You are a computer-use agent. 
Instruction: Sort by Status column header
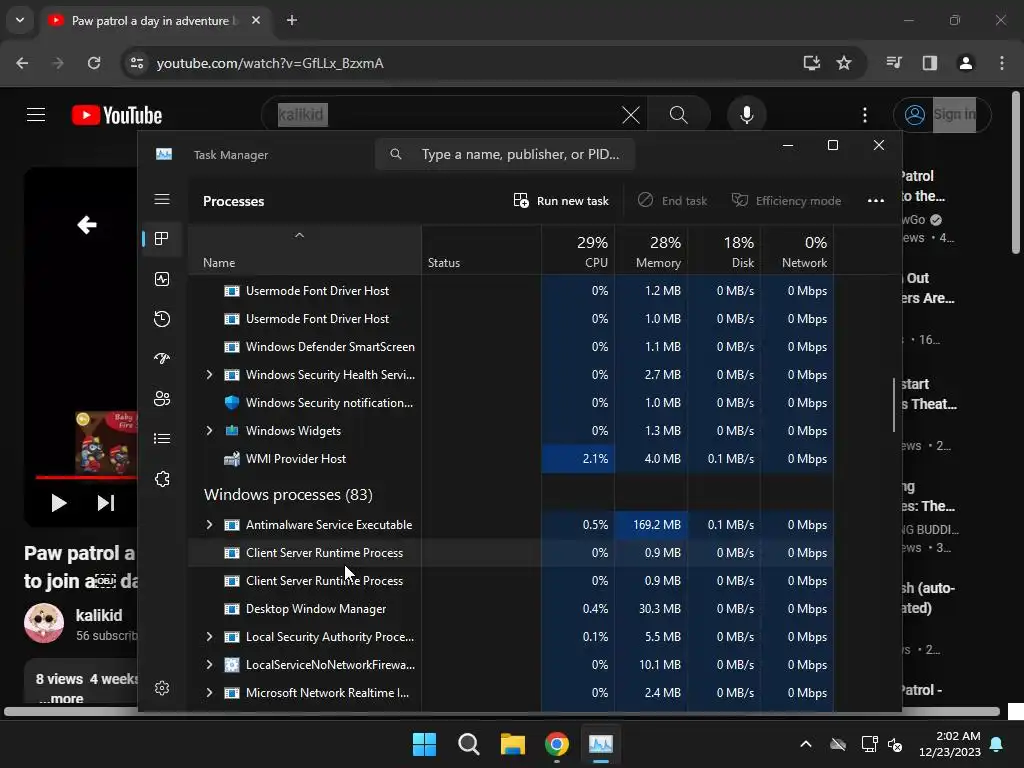[481, 250]
